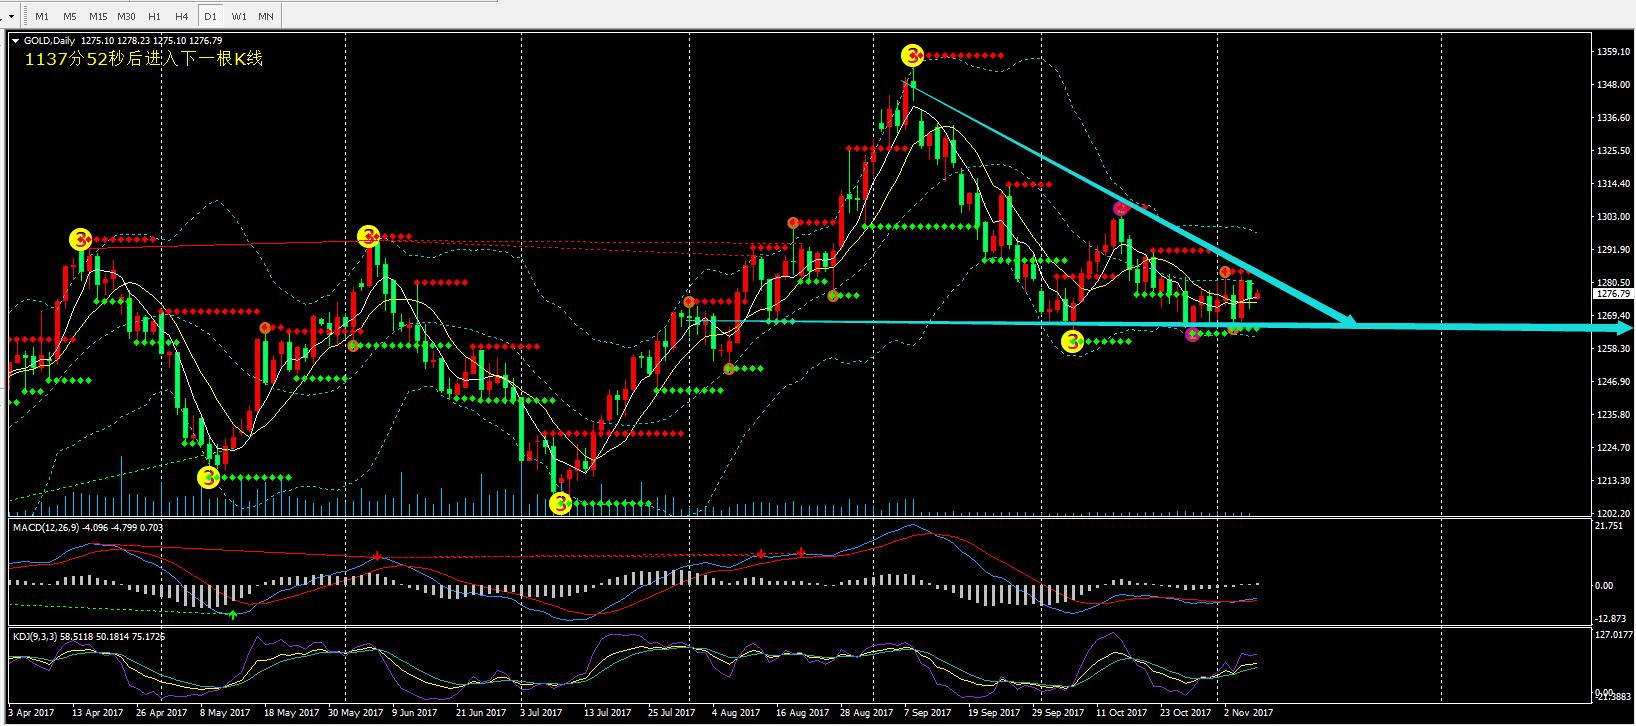Viewport: 1636px width, 726px height.
Task: Click the 1325.50 price axis label
Action: point(1612,151)
